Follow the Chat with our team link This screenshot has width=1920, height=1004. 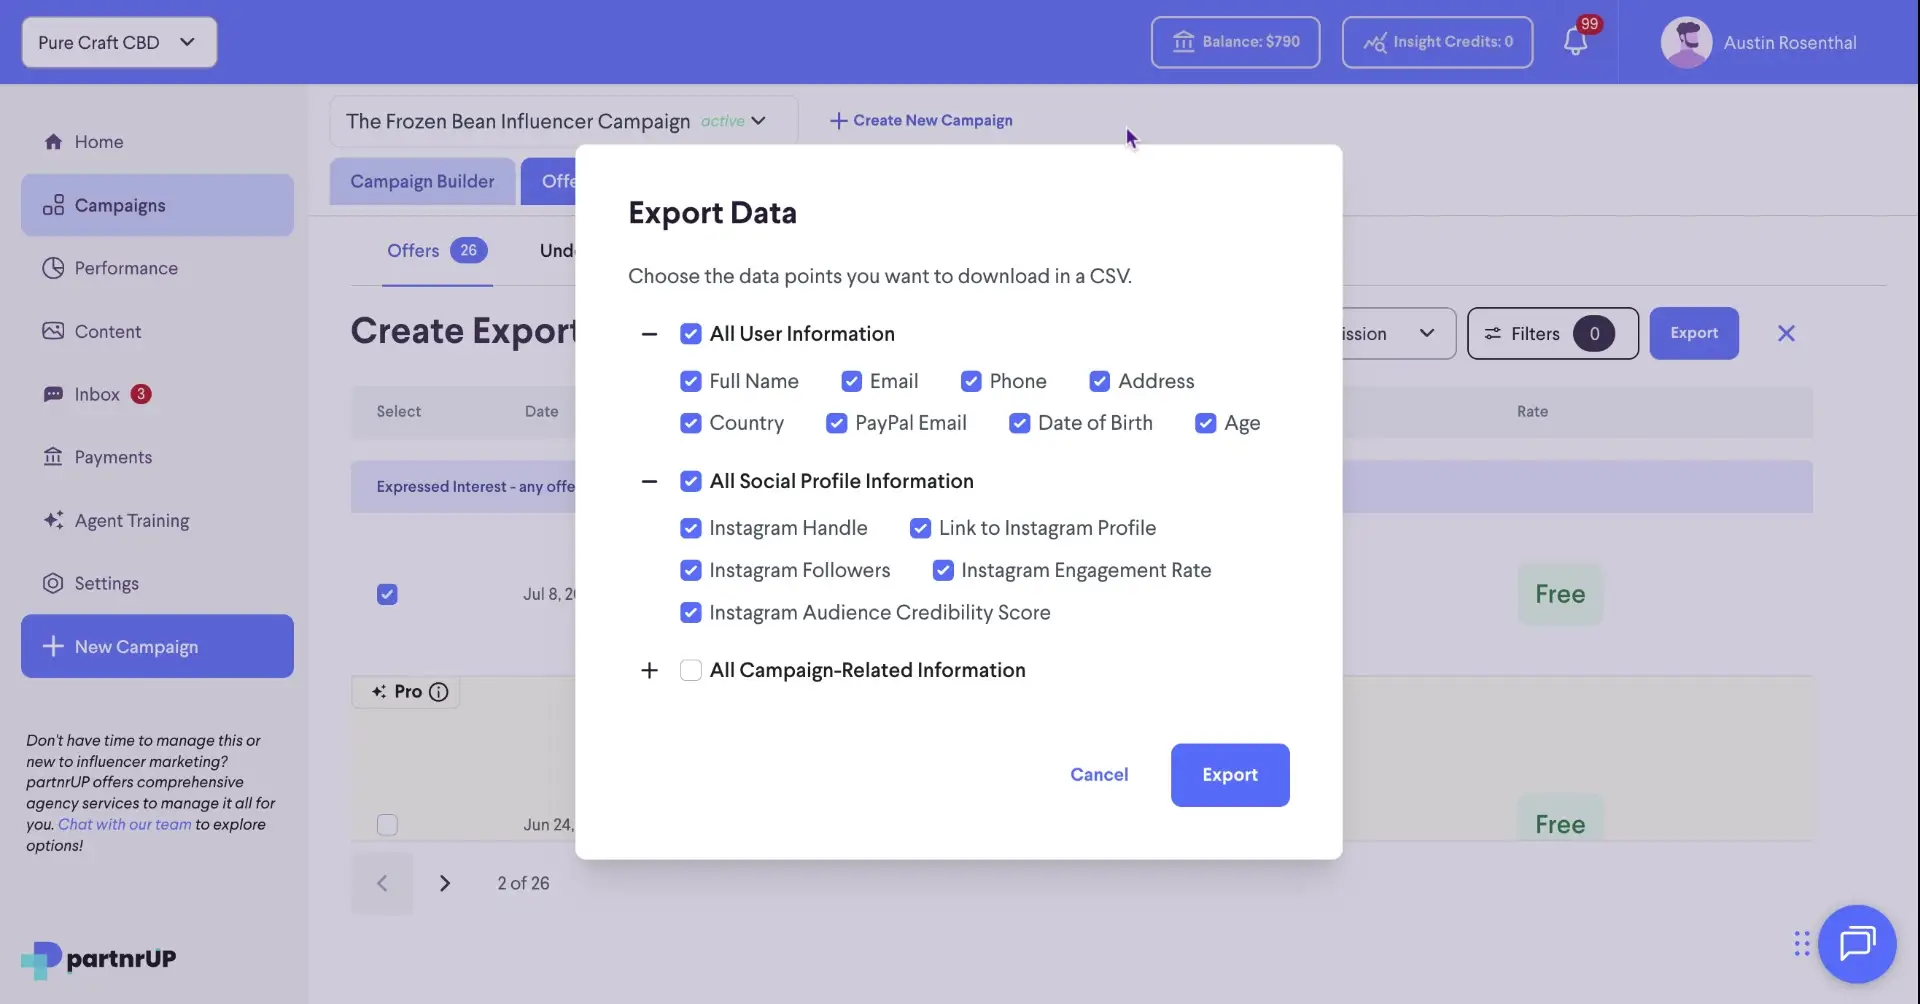click(125, 824)
